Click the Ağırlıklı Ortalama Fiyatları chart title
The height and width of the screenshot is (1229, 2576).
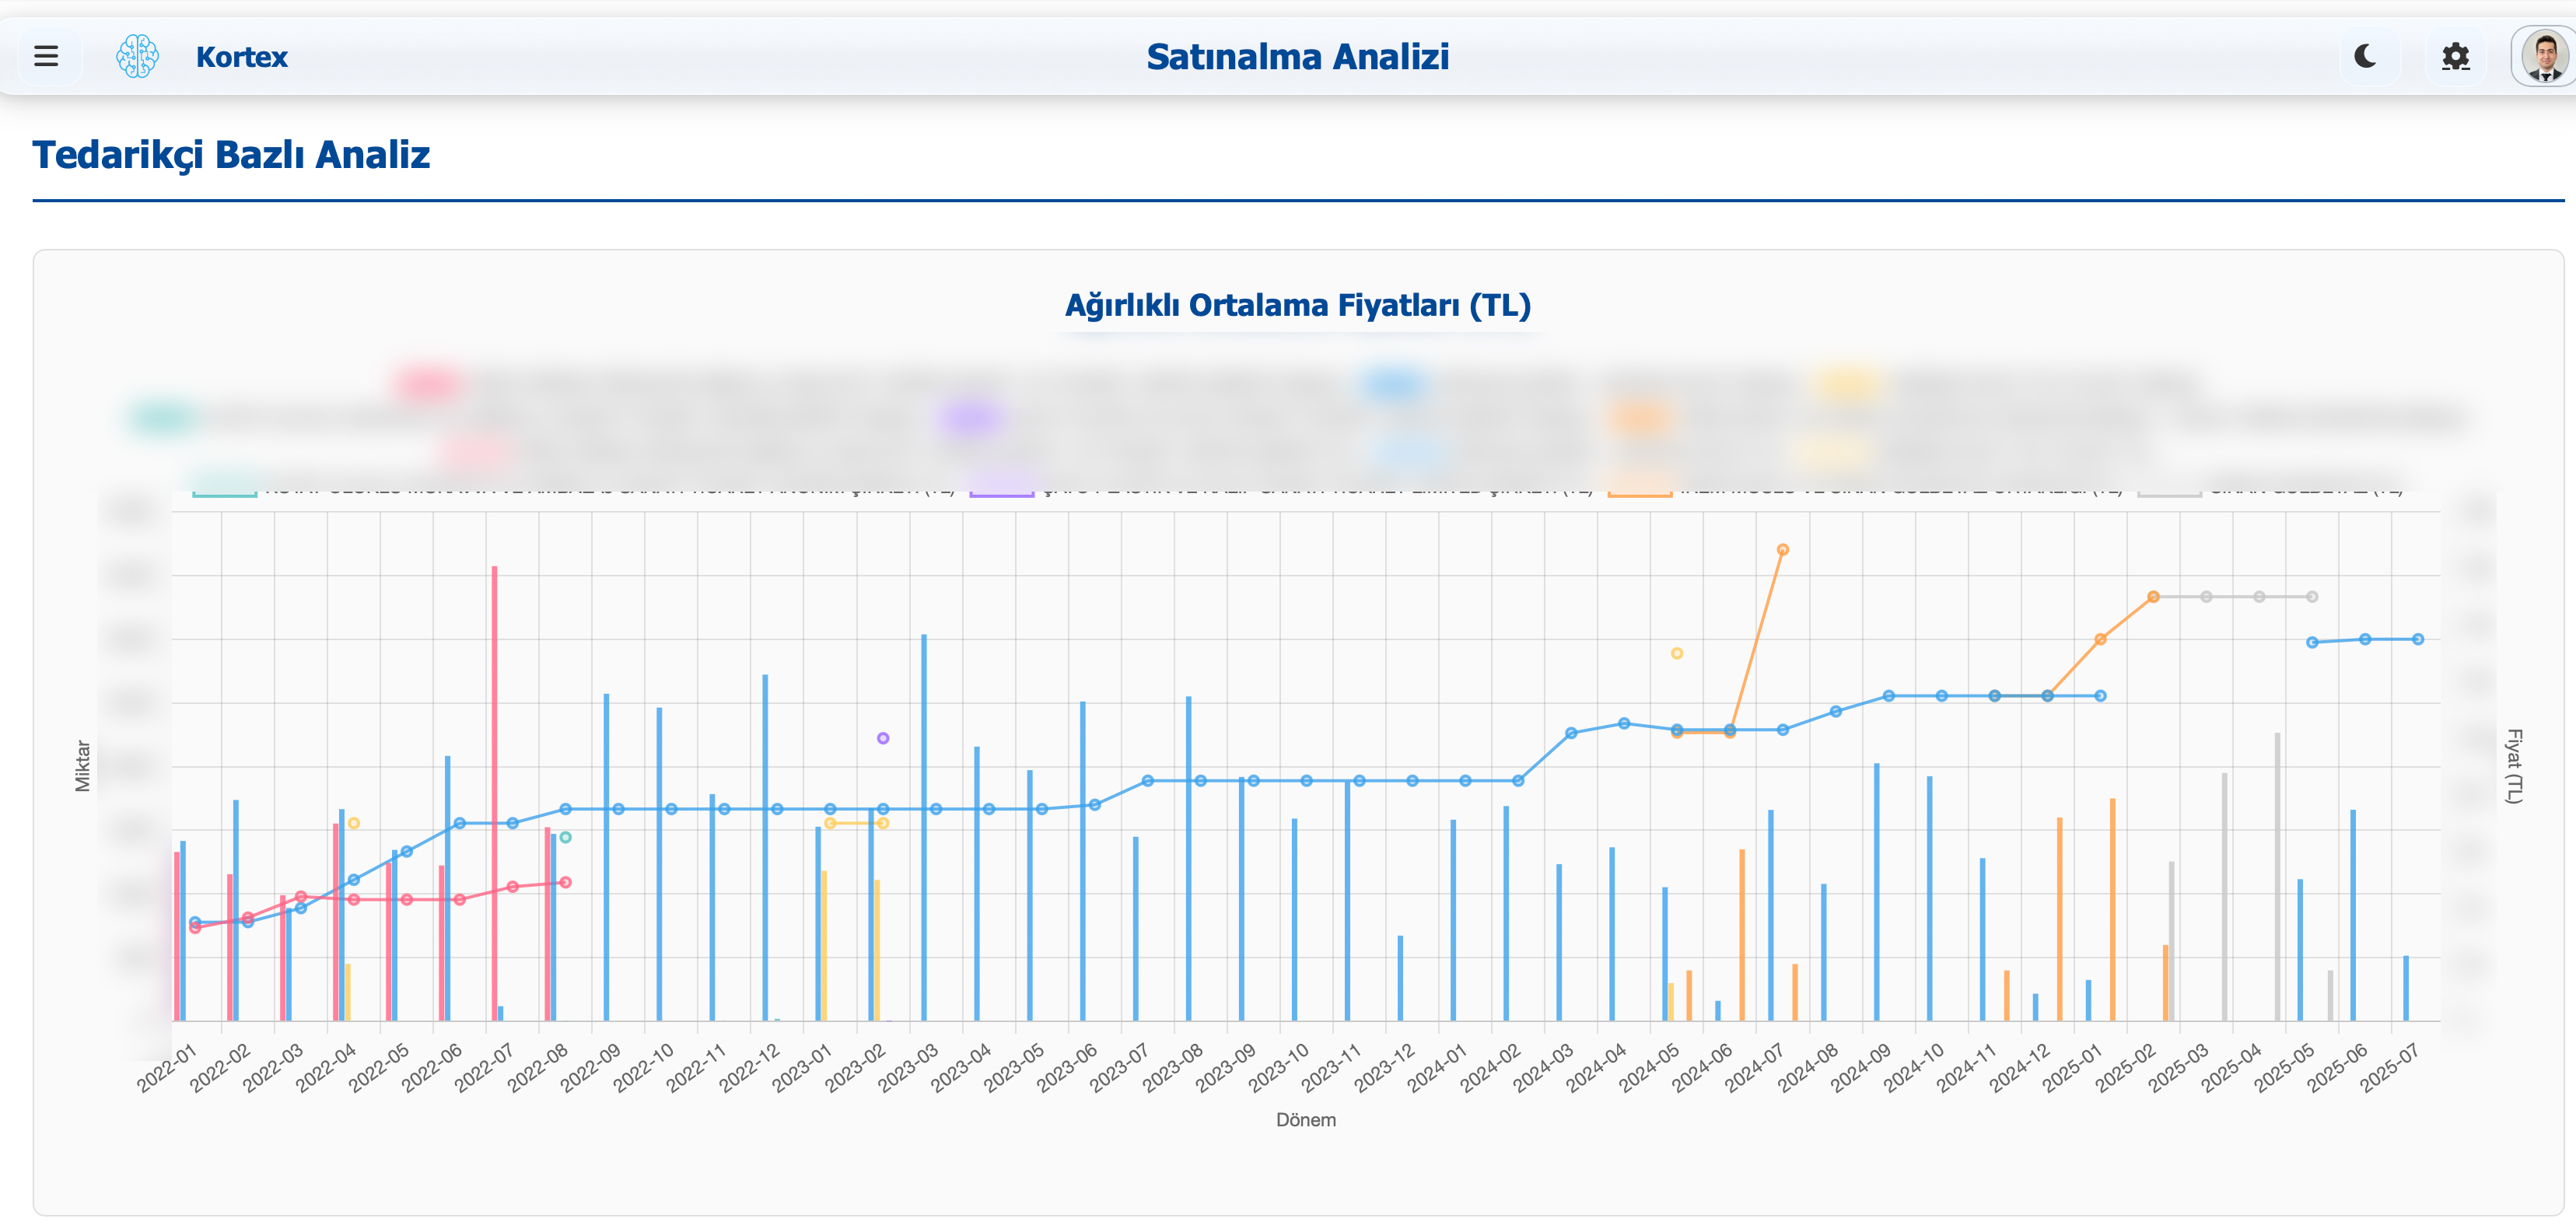coord(1297,305)
